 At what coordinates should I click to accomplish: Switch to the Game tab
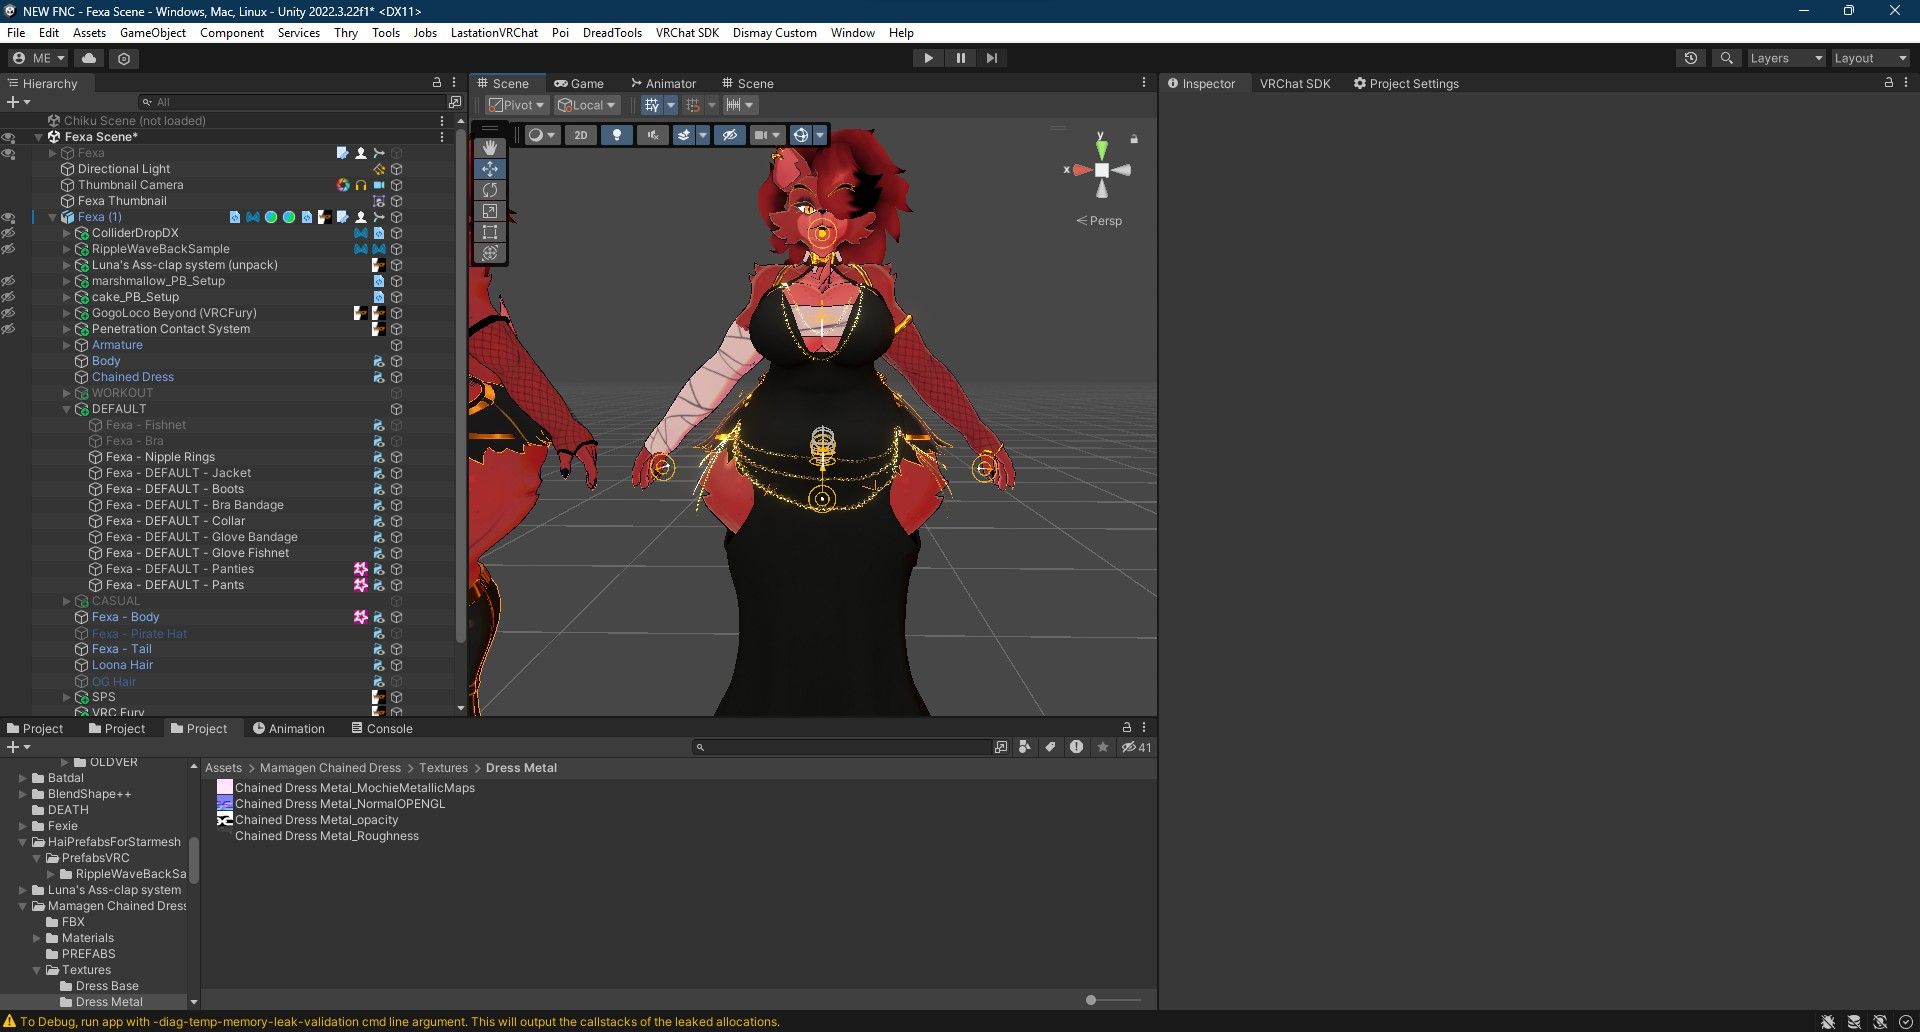pos(579,83)
